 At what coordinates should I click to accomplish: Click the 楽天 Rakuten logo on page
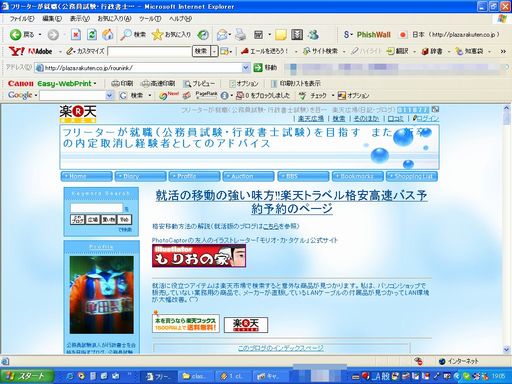pyautogui.click(x=78, y=114)
